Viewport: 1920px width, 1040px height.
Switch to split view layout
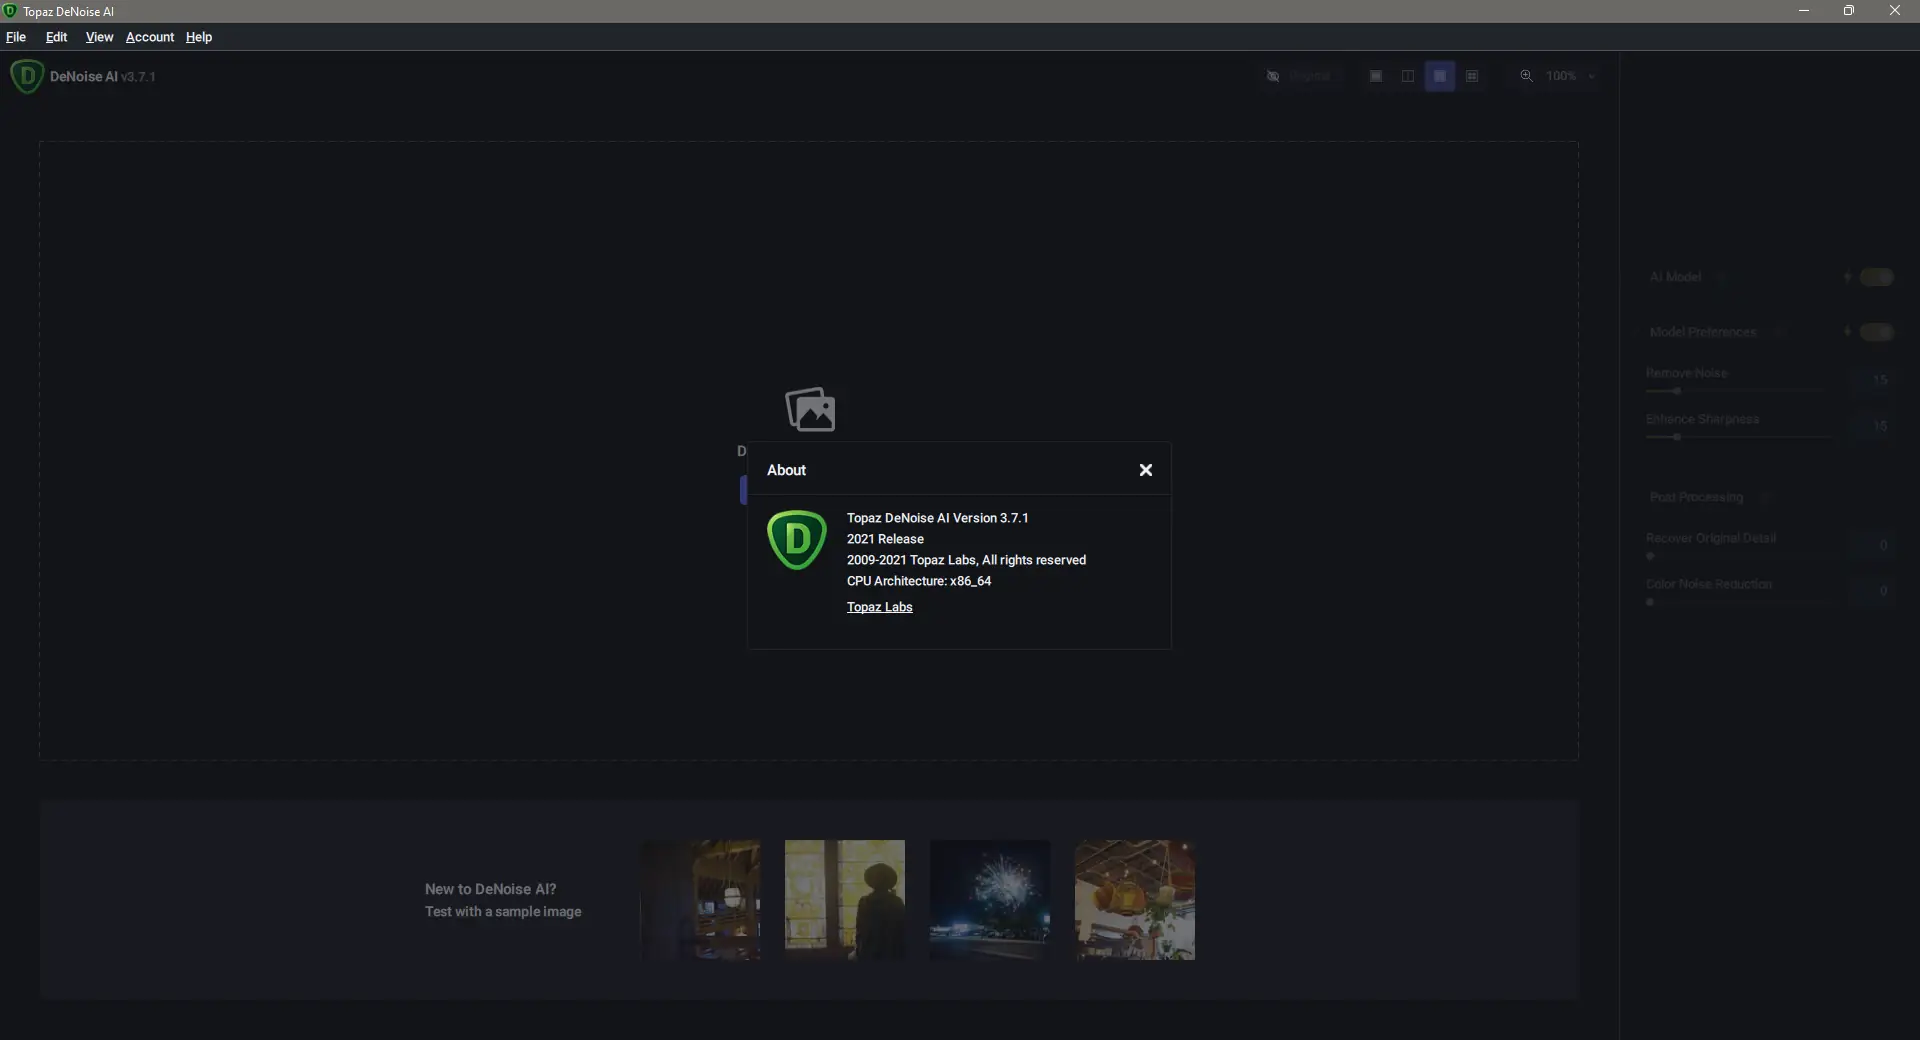1408,76
